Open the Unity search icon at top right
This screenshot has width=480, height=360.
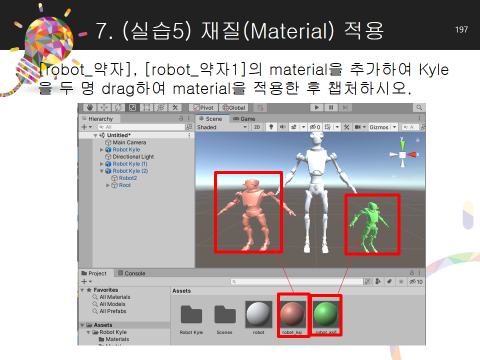pyautogui.click(x=419, y=107)
